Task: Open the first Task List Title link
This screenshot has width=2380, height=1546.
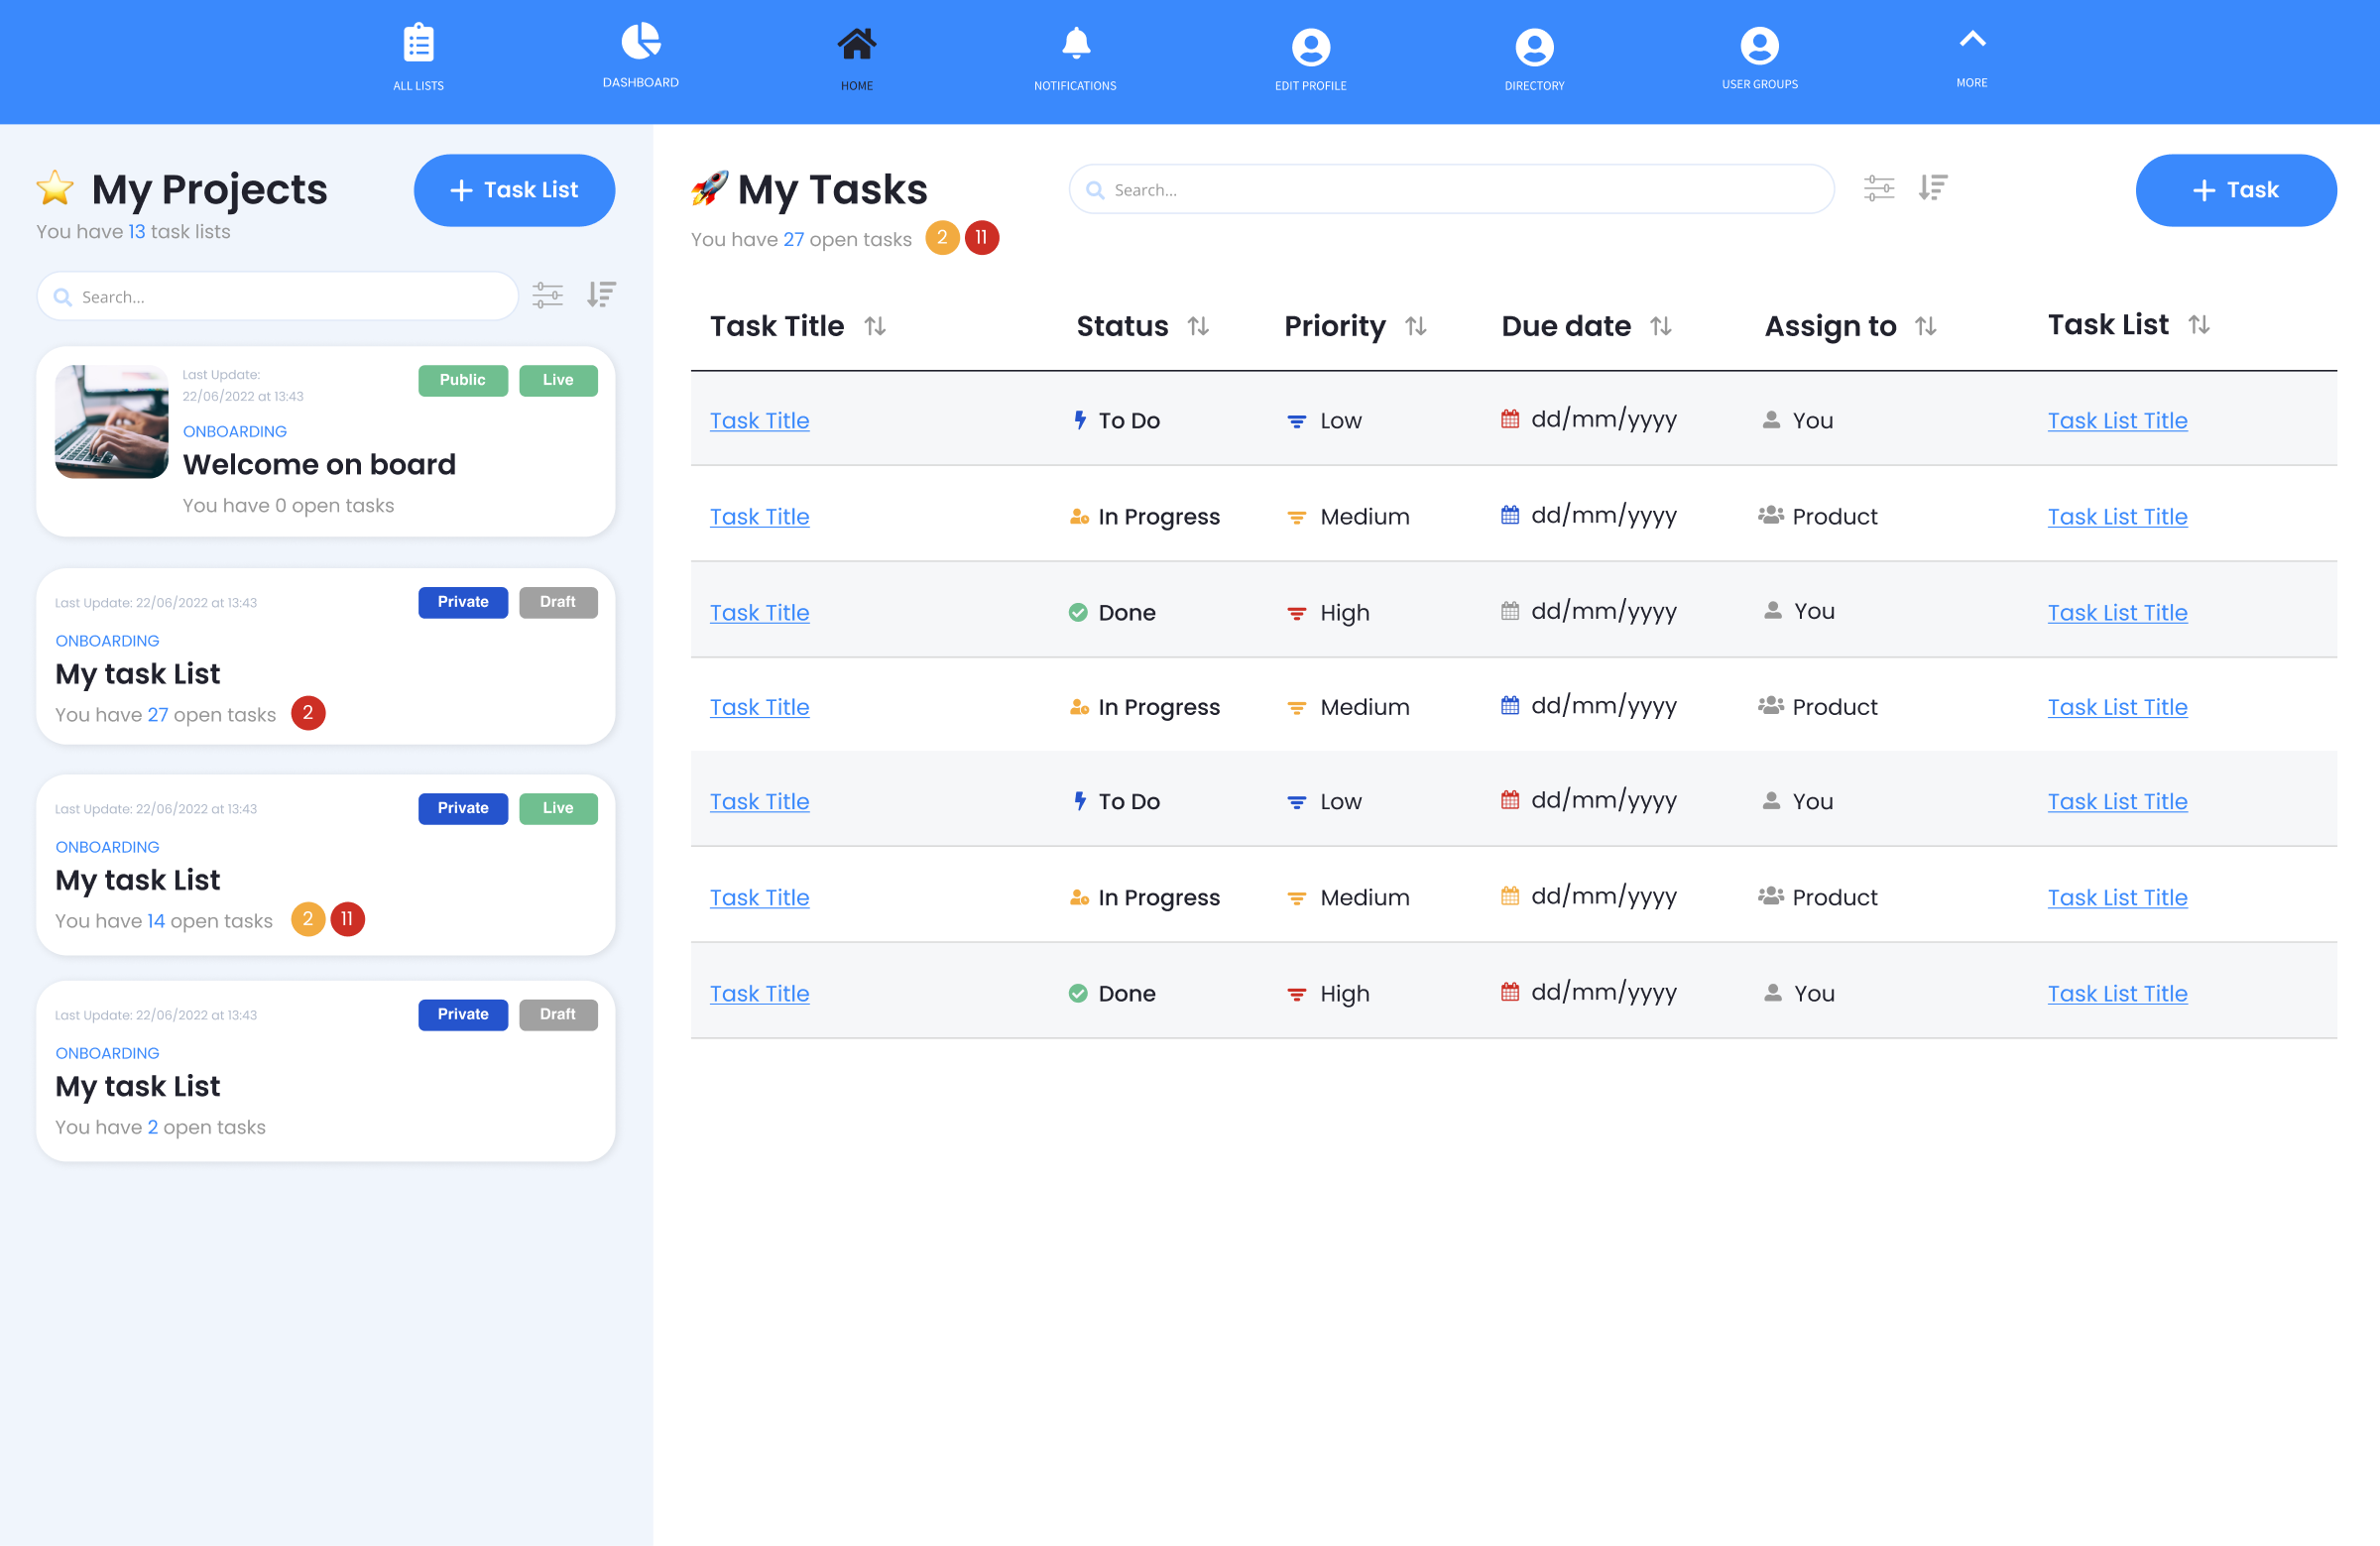Action: click(2117, 420)
